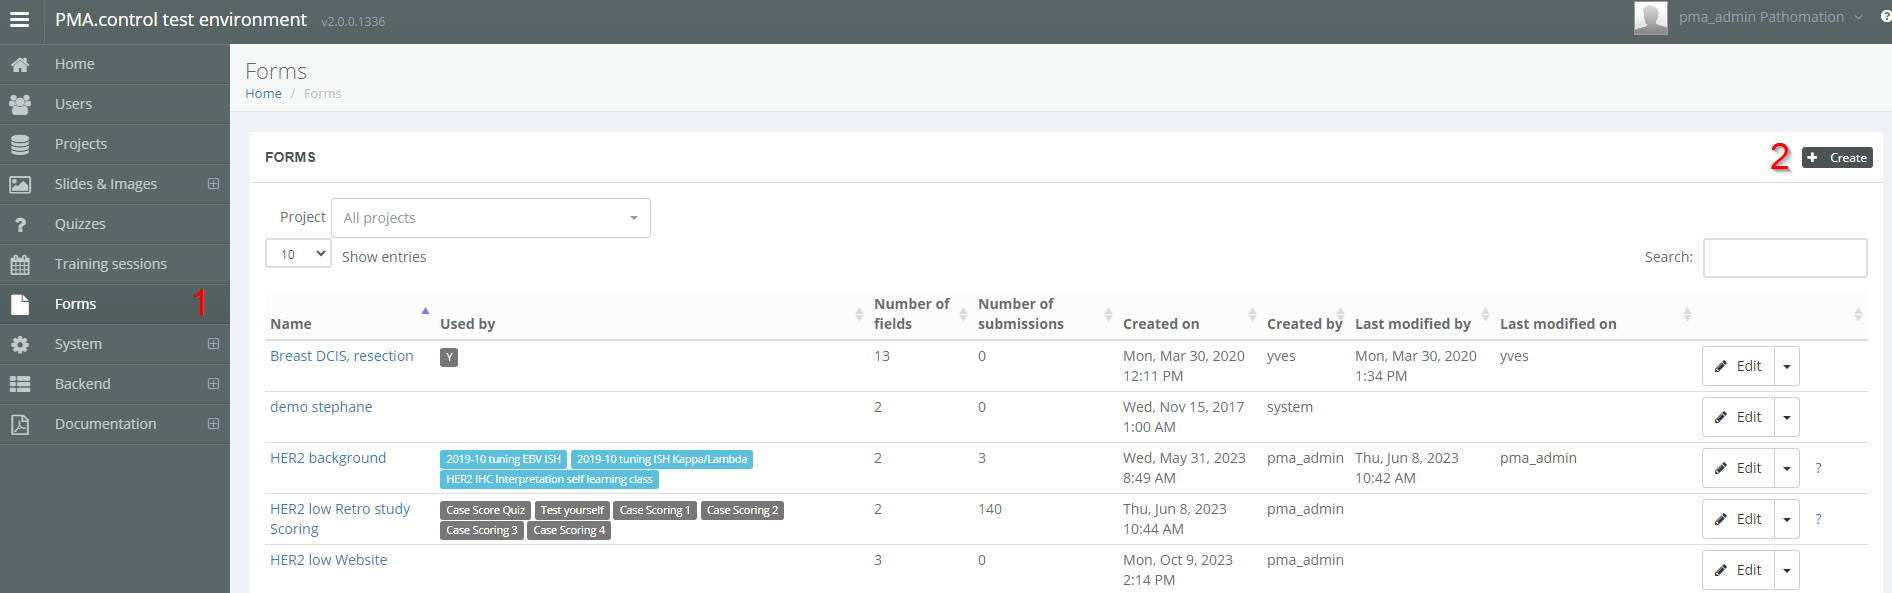Expand the Slides & Images submenu
The image size is (1892, 593).
click(213, 184)
